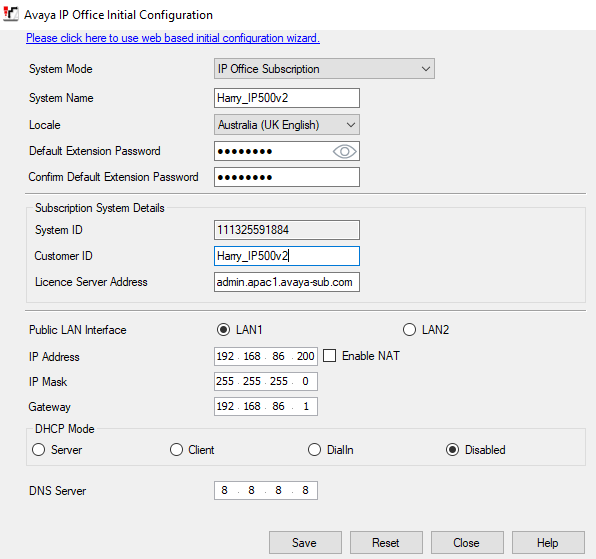Click the 'System Mode' label

(61, 69)
